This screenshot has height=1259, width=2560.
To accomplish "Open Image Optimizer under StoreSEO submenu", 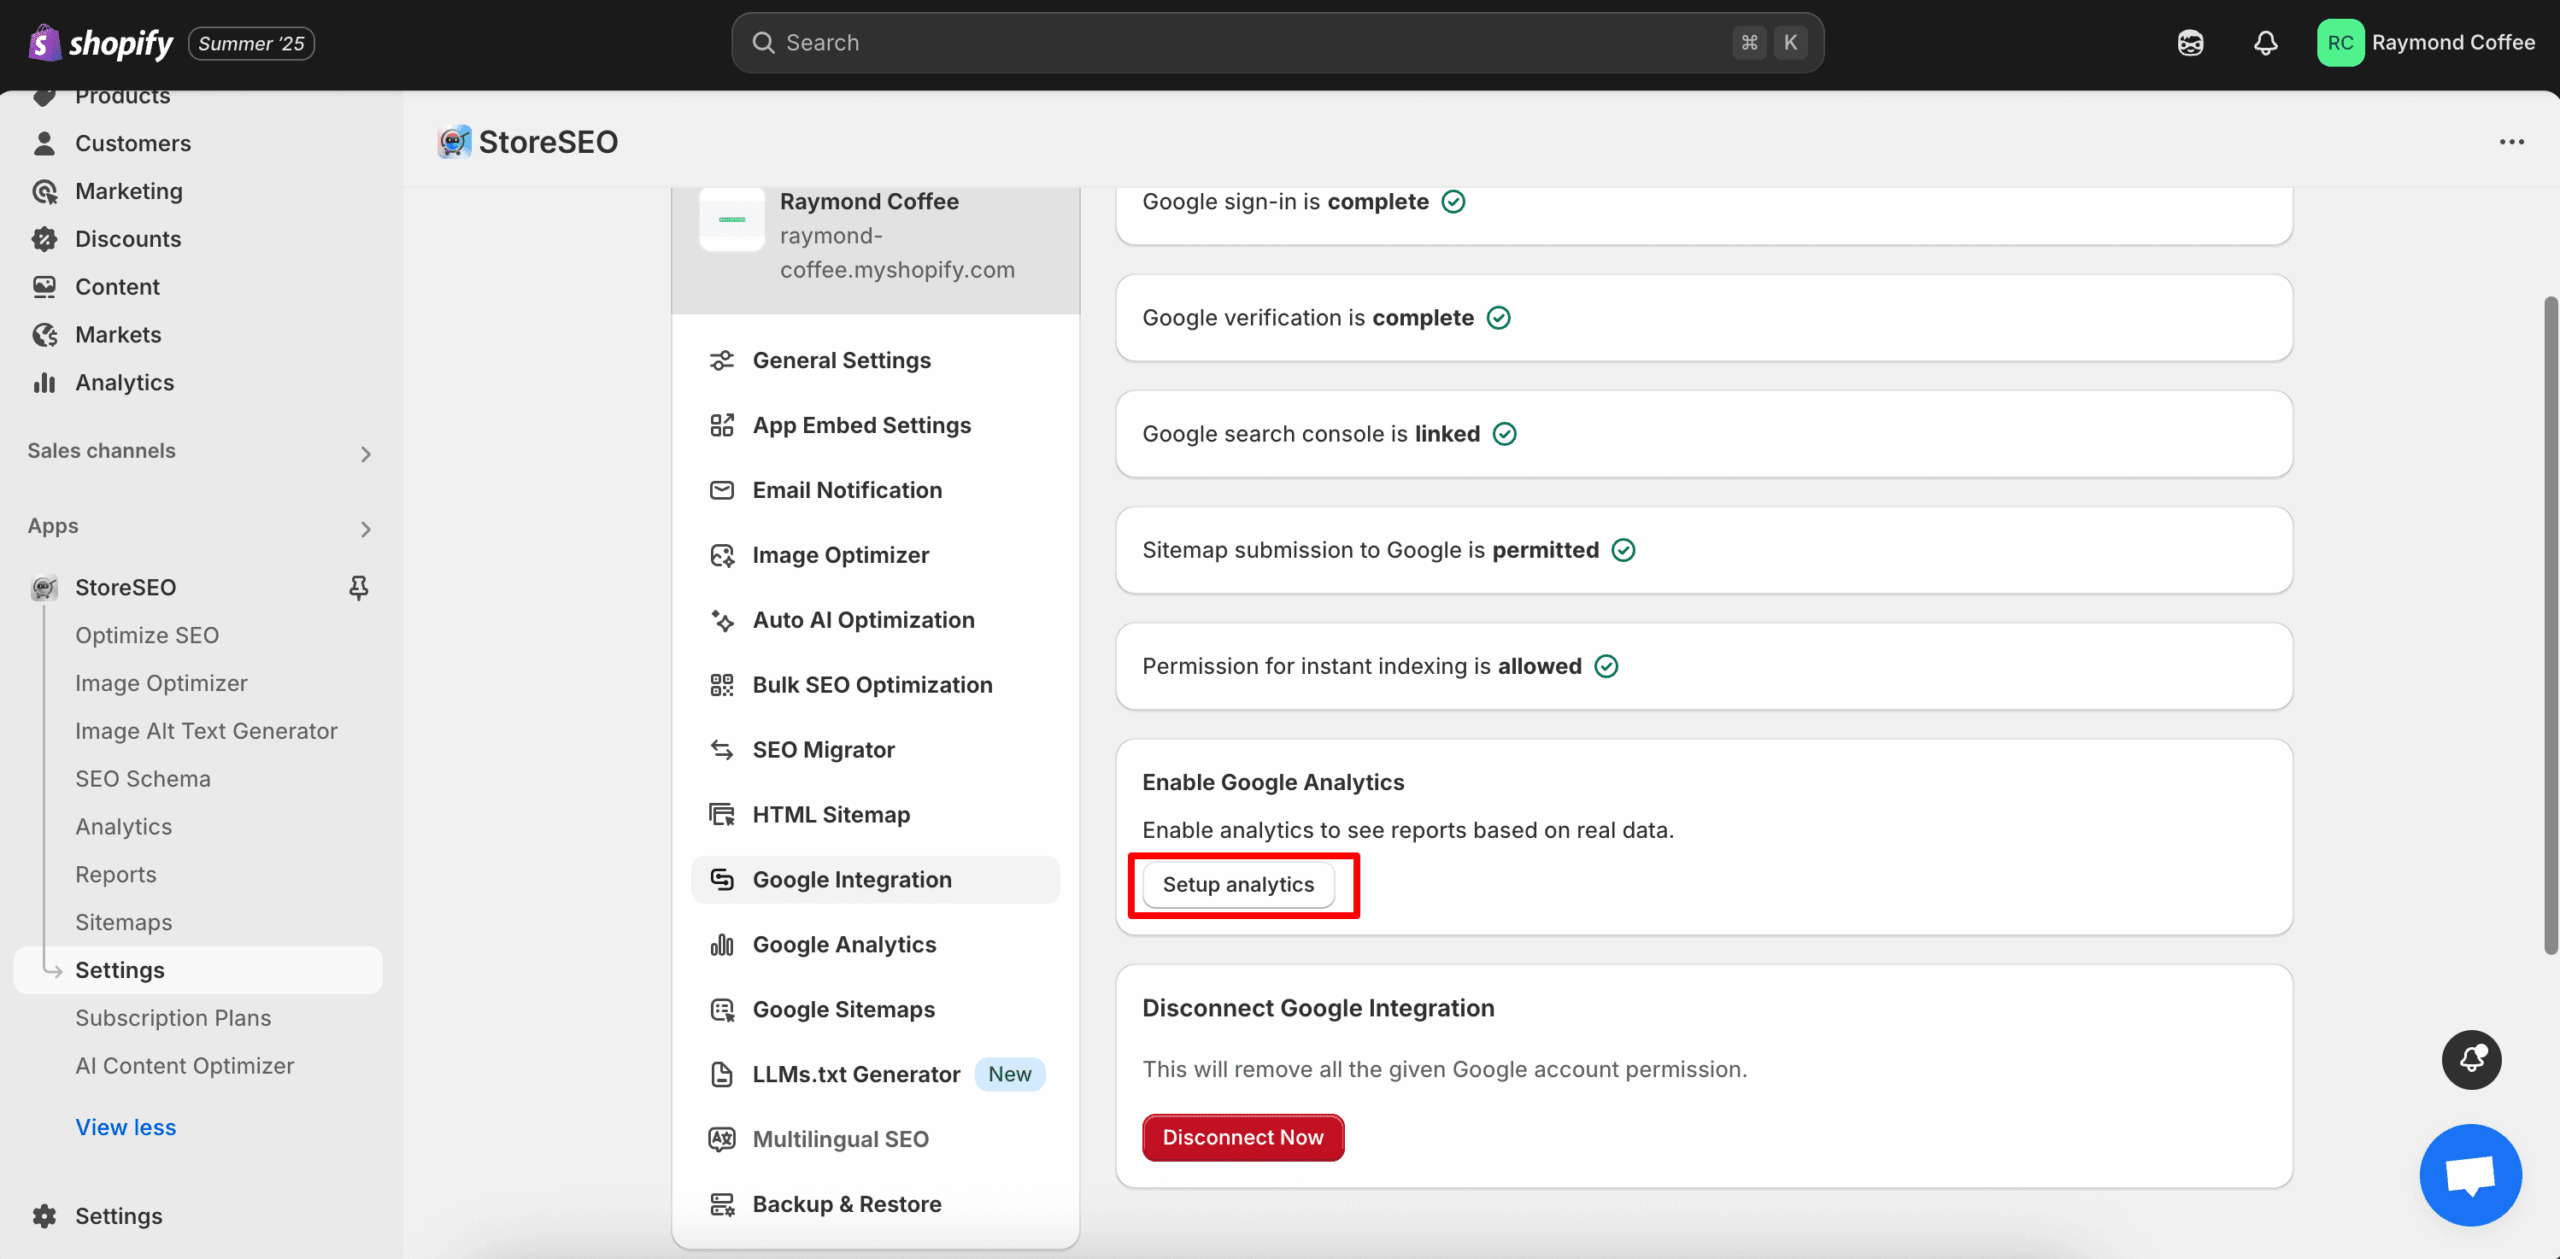I will [x=161, y=684].
